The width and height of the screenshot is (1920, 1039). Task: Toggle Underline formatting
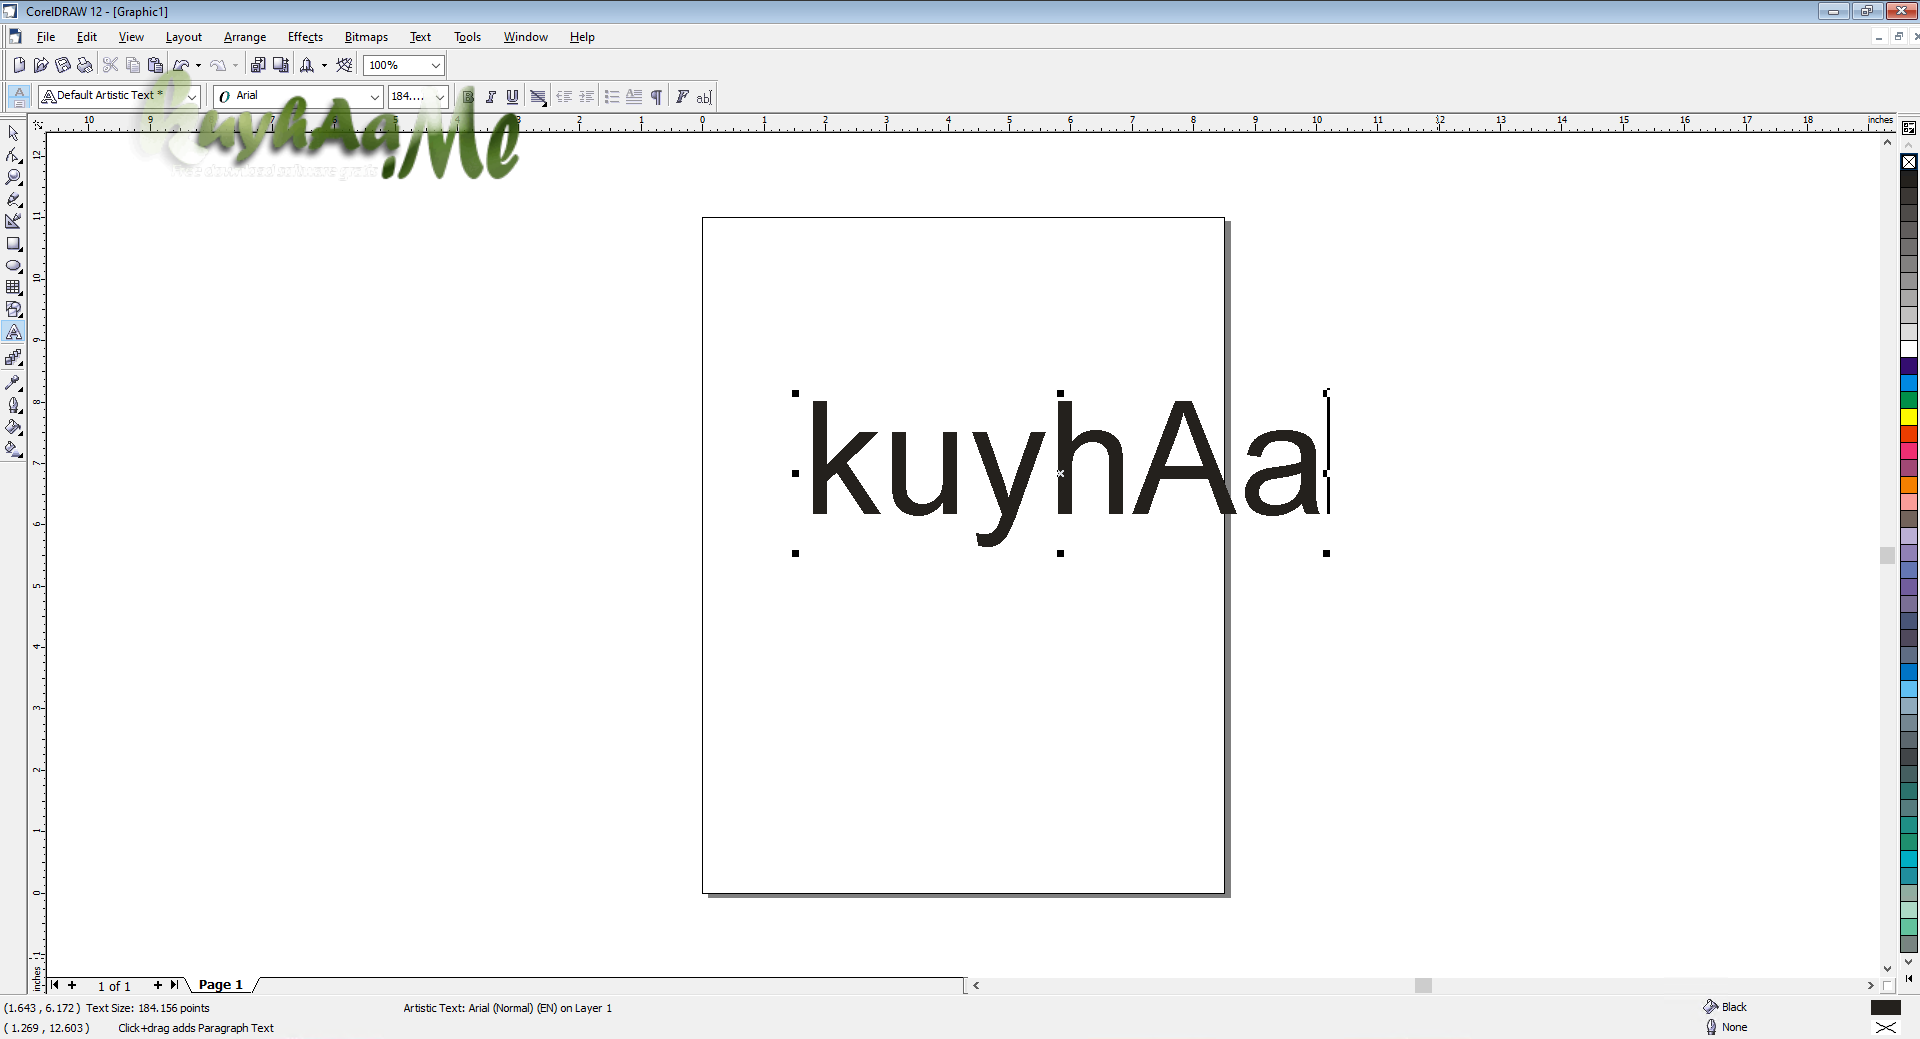pyautogui.click(x=512, y=97)
